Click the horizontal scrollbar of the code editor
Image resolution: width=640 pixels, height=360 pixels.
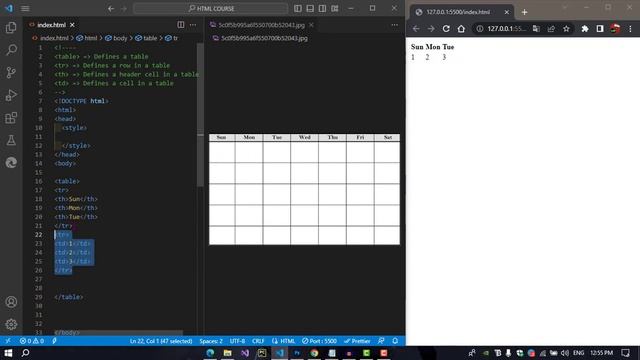pos(118,333)
